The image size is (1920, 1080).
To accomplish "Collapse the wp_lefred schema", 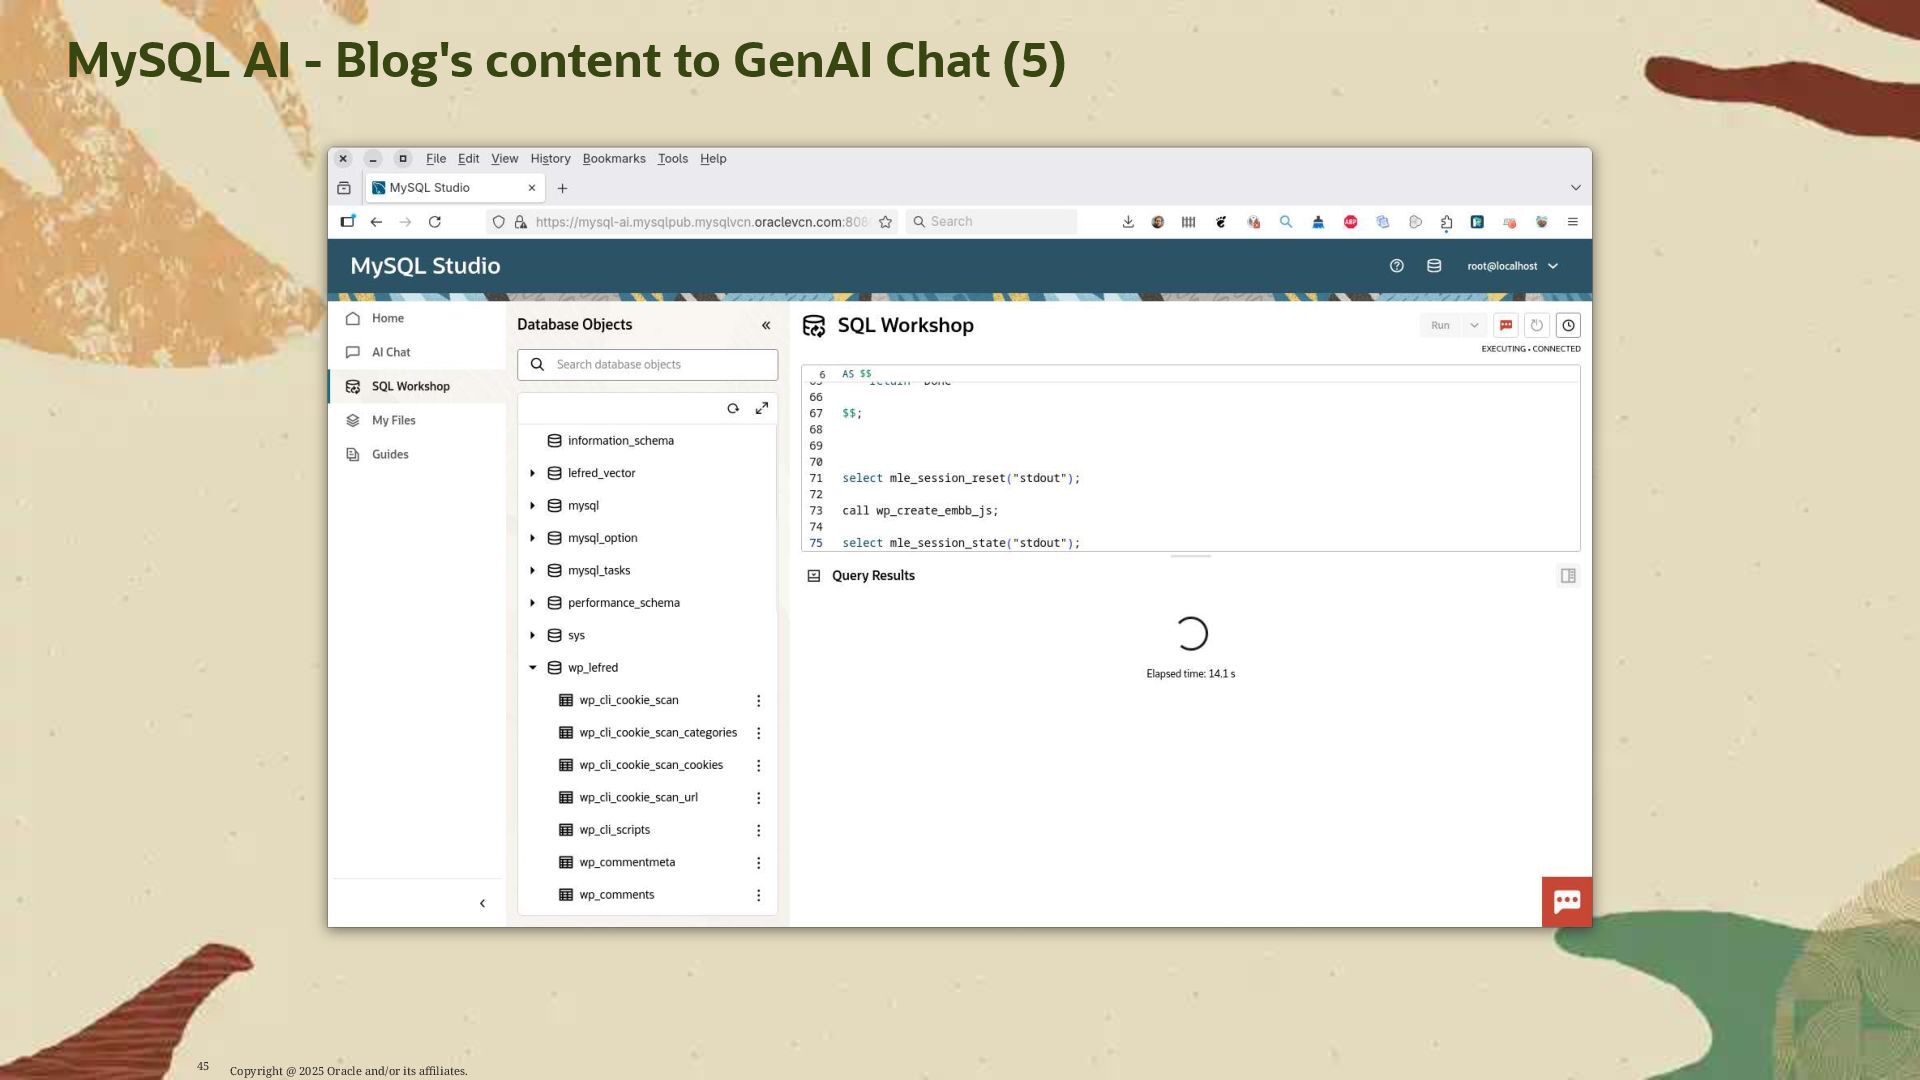I will 533,667.
